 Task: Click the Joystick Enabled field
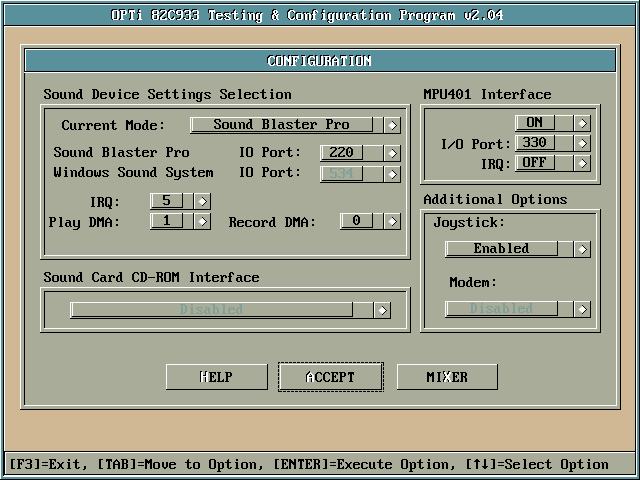(x=501, y=249)
